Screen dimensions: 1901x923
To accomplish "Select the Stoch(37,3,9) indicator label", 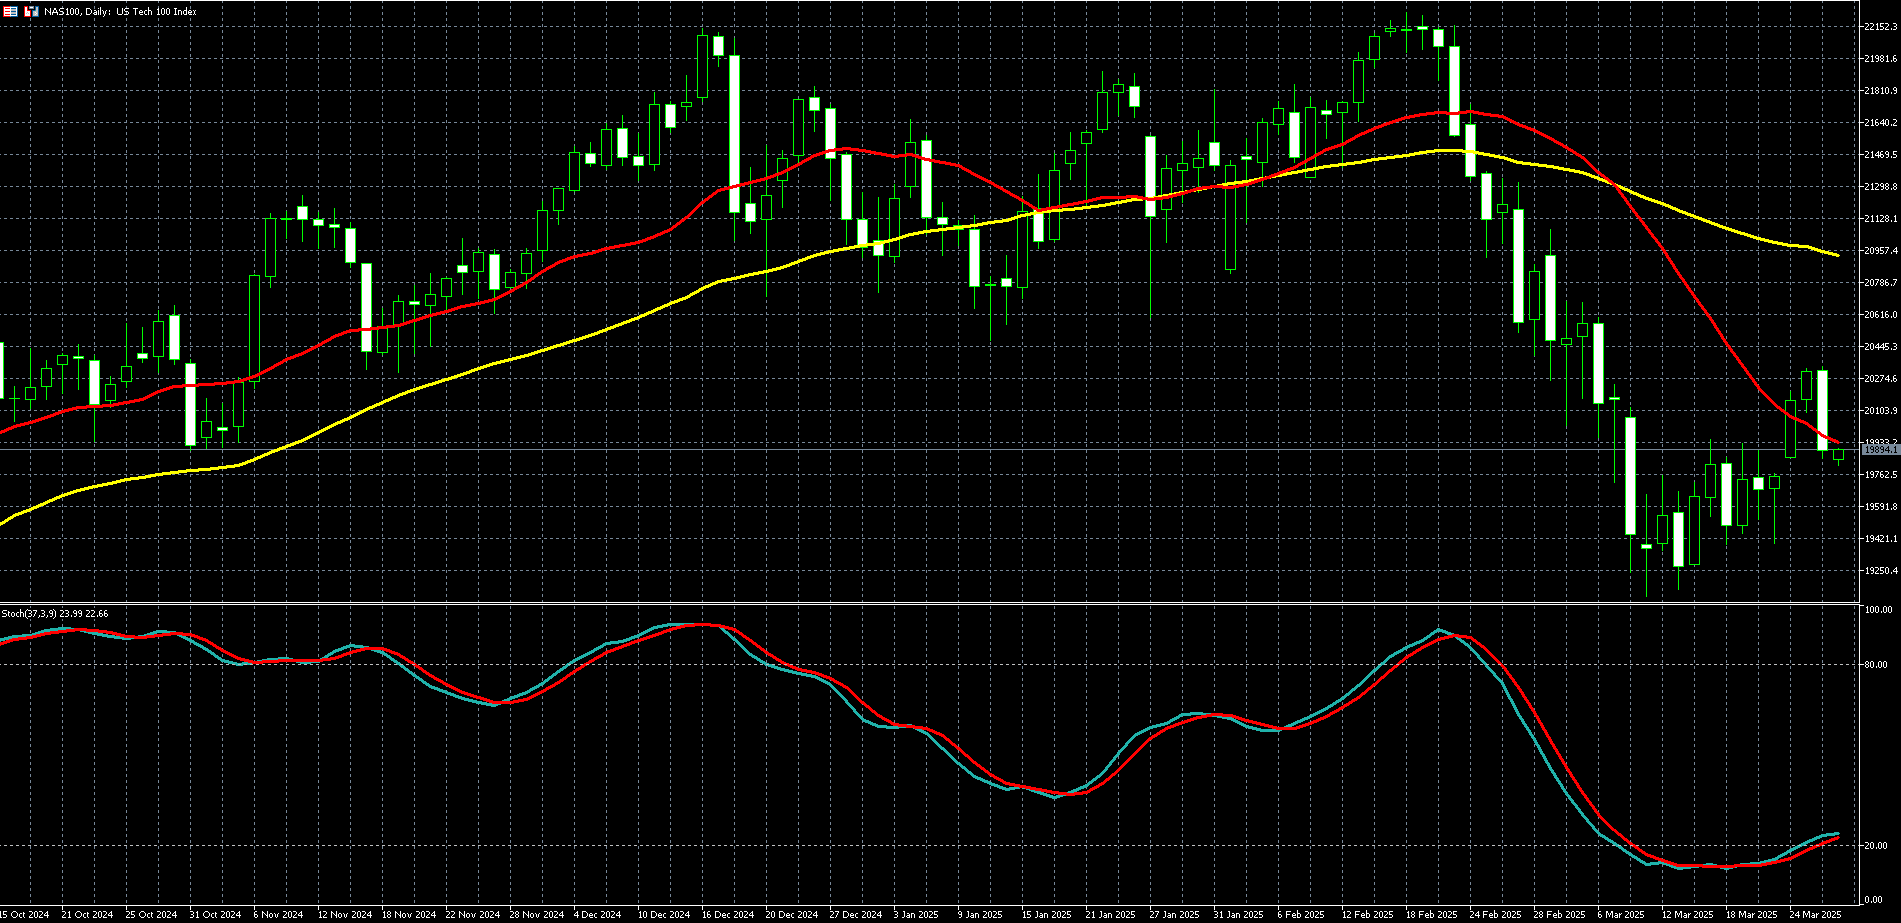I will click(55, 613).
